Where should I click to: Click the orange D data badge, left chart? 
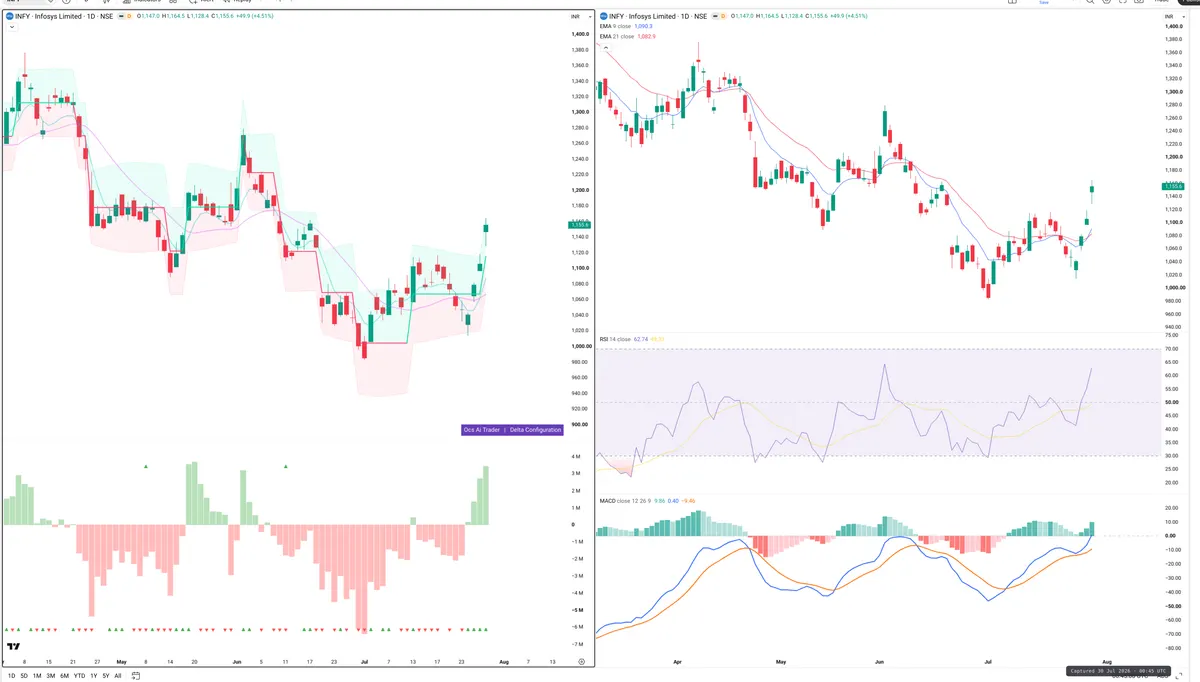pos(127,16)
